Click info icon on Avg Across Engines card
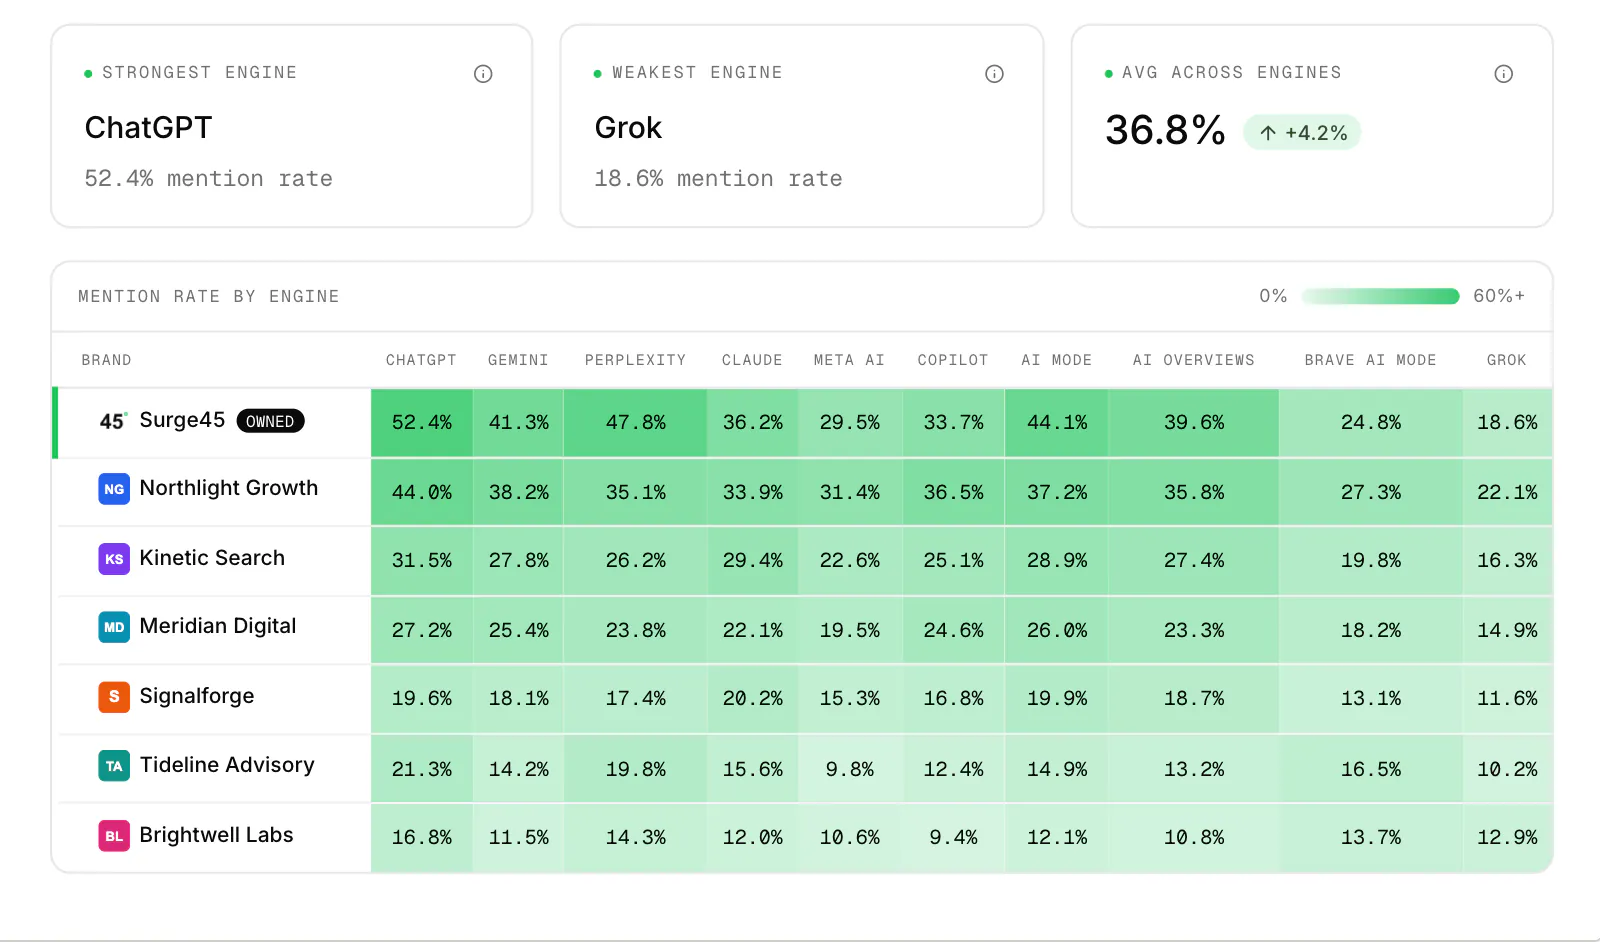1600x942 pixels. coord(1503,74)
